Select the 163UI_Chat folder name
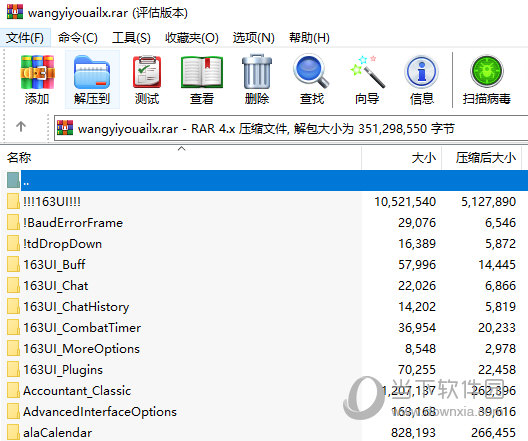This screenshot has width=528, height=441. coord(56,286)
